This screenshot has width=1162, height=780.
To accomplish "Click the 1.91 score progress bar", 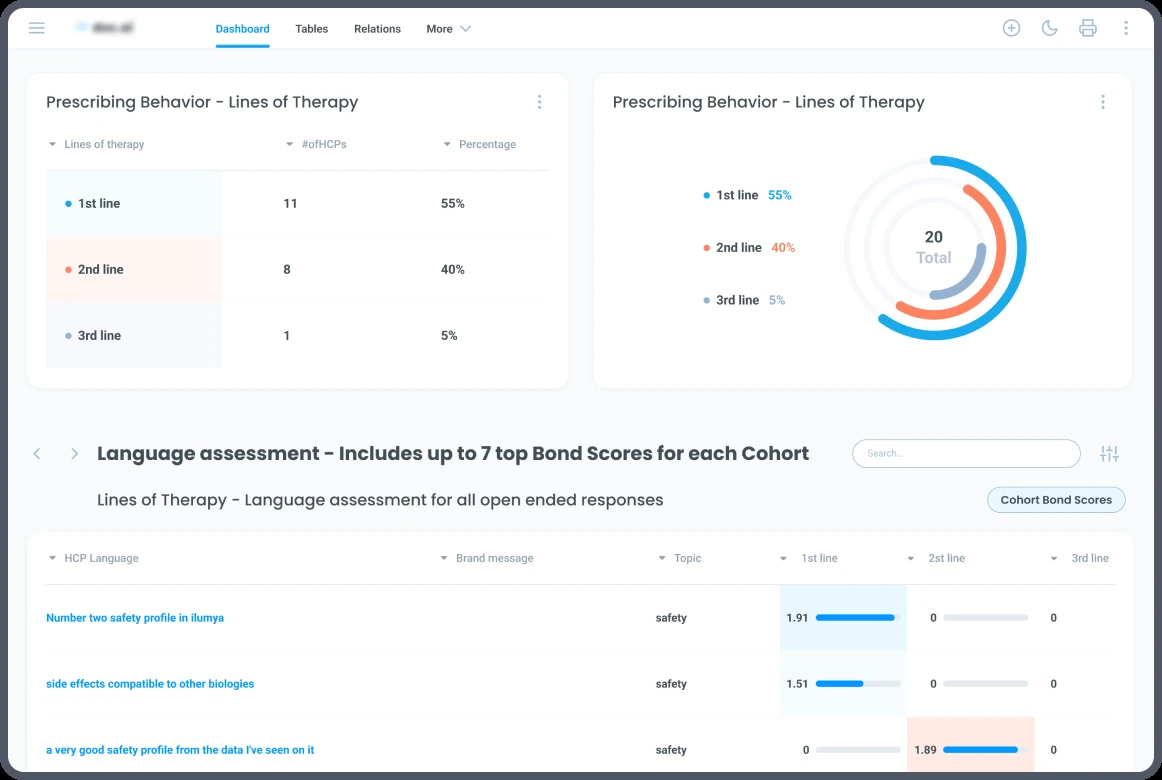I will pyautogui.click(x=858, y=618).
